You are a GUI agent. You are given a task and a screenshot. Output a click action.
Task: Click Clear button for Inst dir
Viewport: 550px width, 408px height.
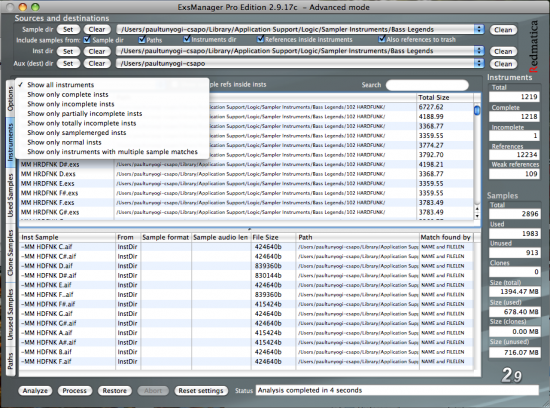tap(96, 51)
